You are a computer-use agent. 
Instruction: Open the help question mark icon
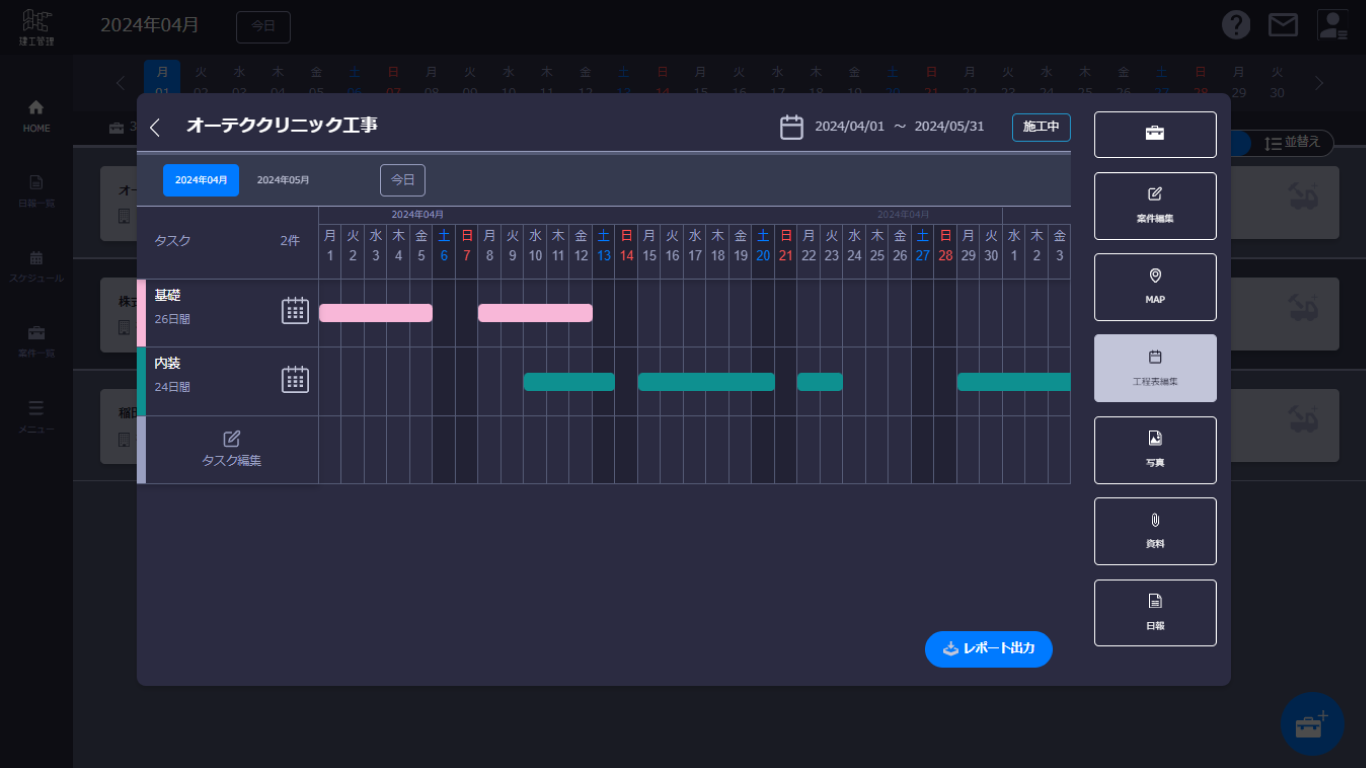coord(1236,25)
